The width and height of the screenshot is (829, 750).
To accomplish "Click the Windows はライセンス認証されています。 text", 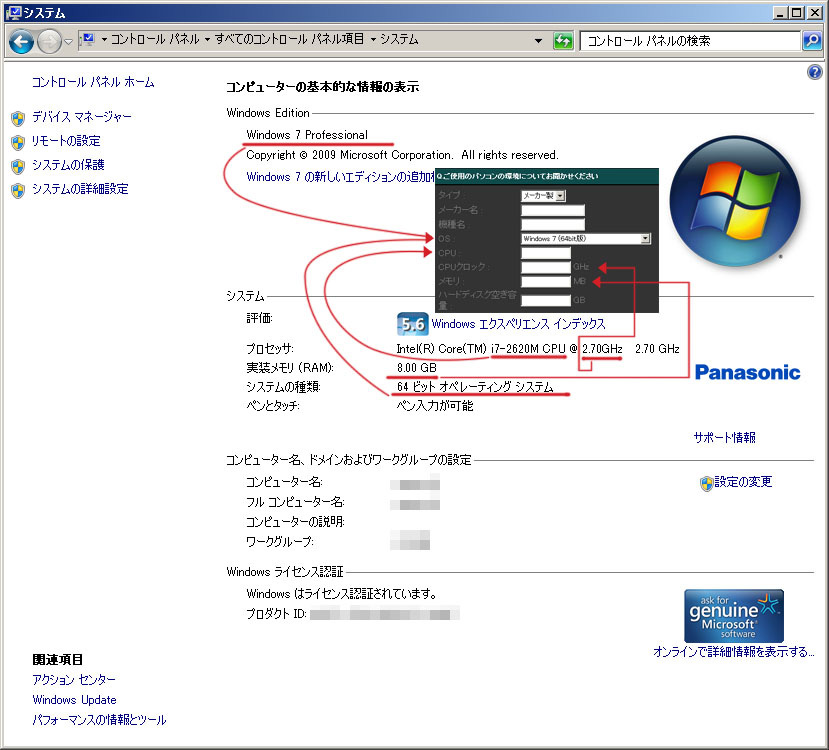I will [x=342, y=594].
